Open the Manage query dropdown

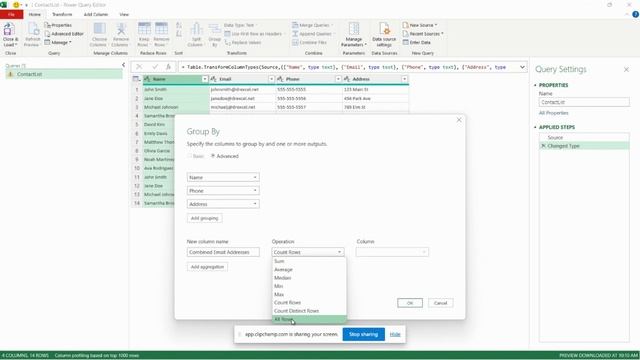click(x=58, y=42)
